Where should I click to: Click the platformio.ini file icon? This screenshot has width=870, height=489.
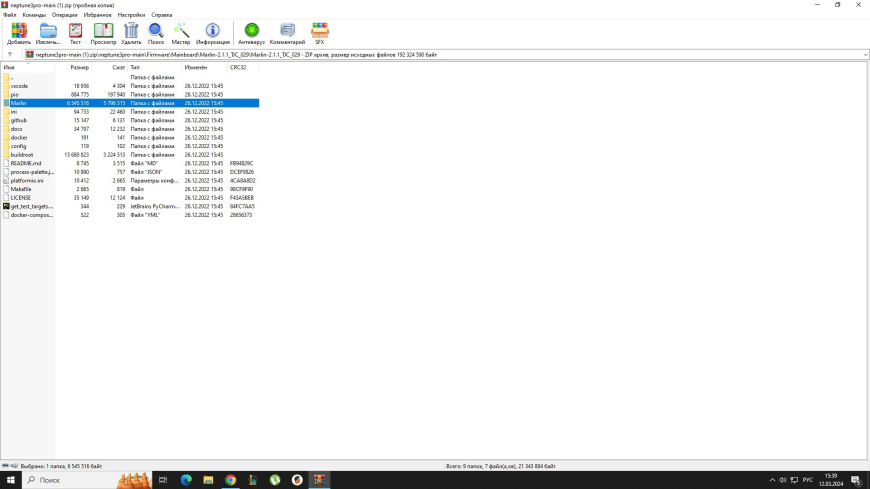6,180
